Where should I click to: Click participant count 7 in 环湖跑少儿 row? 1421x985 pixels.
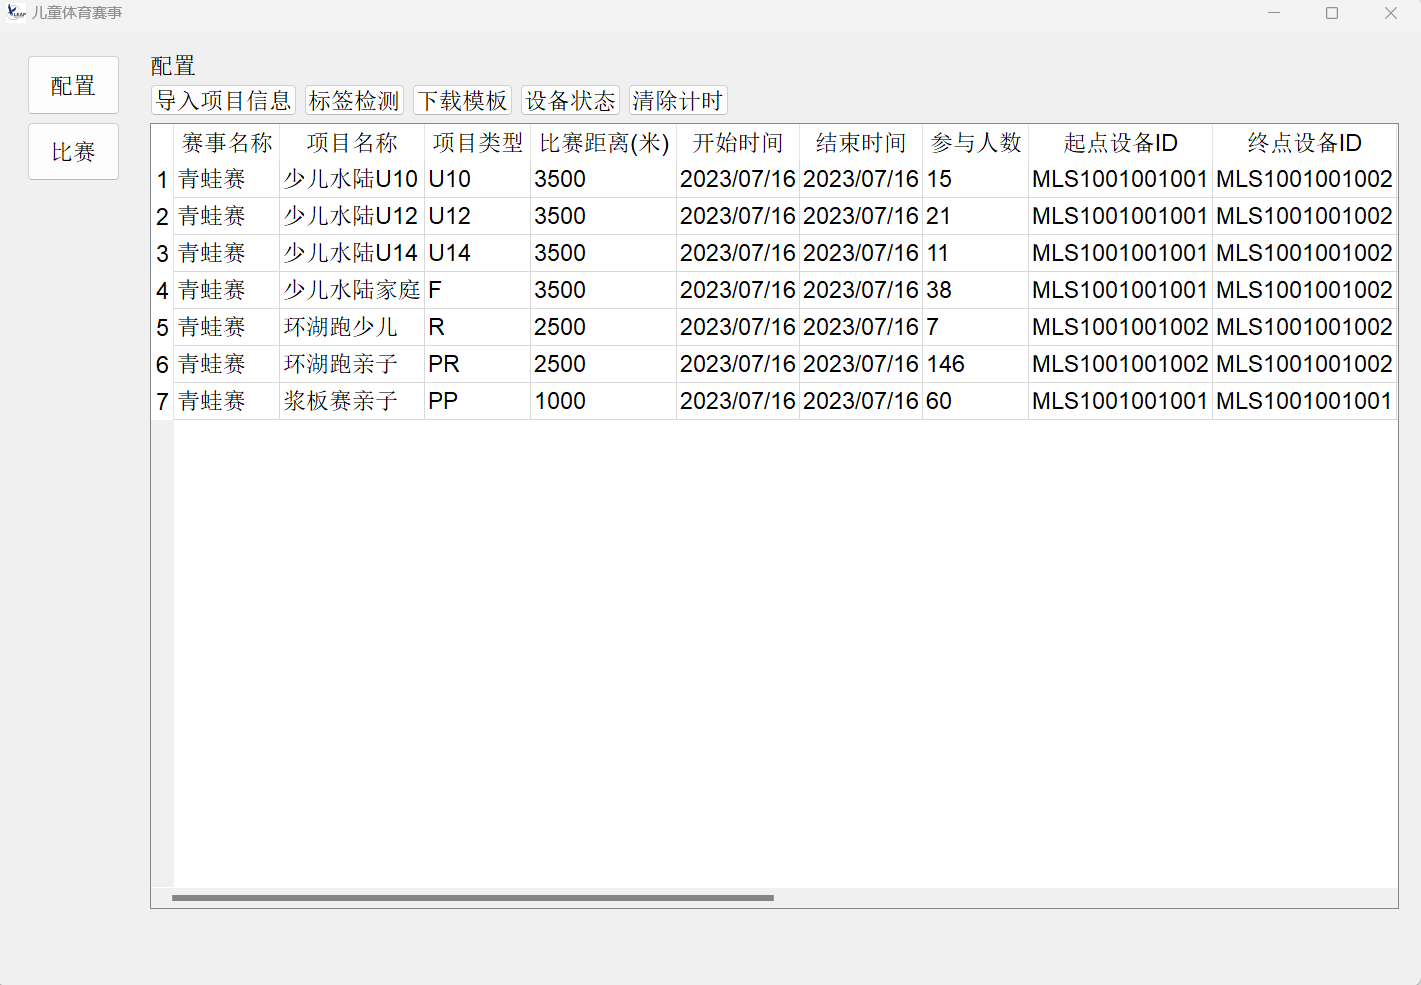[x=976, y=327]
